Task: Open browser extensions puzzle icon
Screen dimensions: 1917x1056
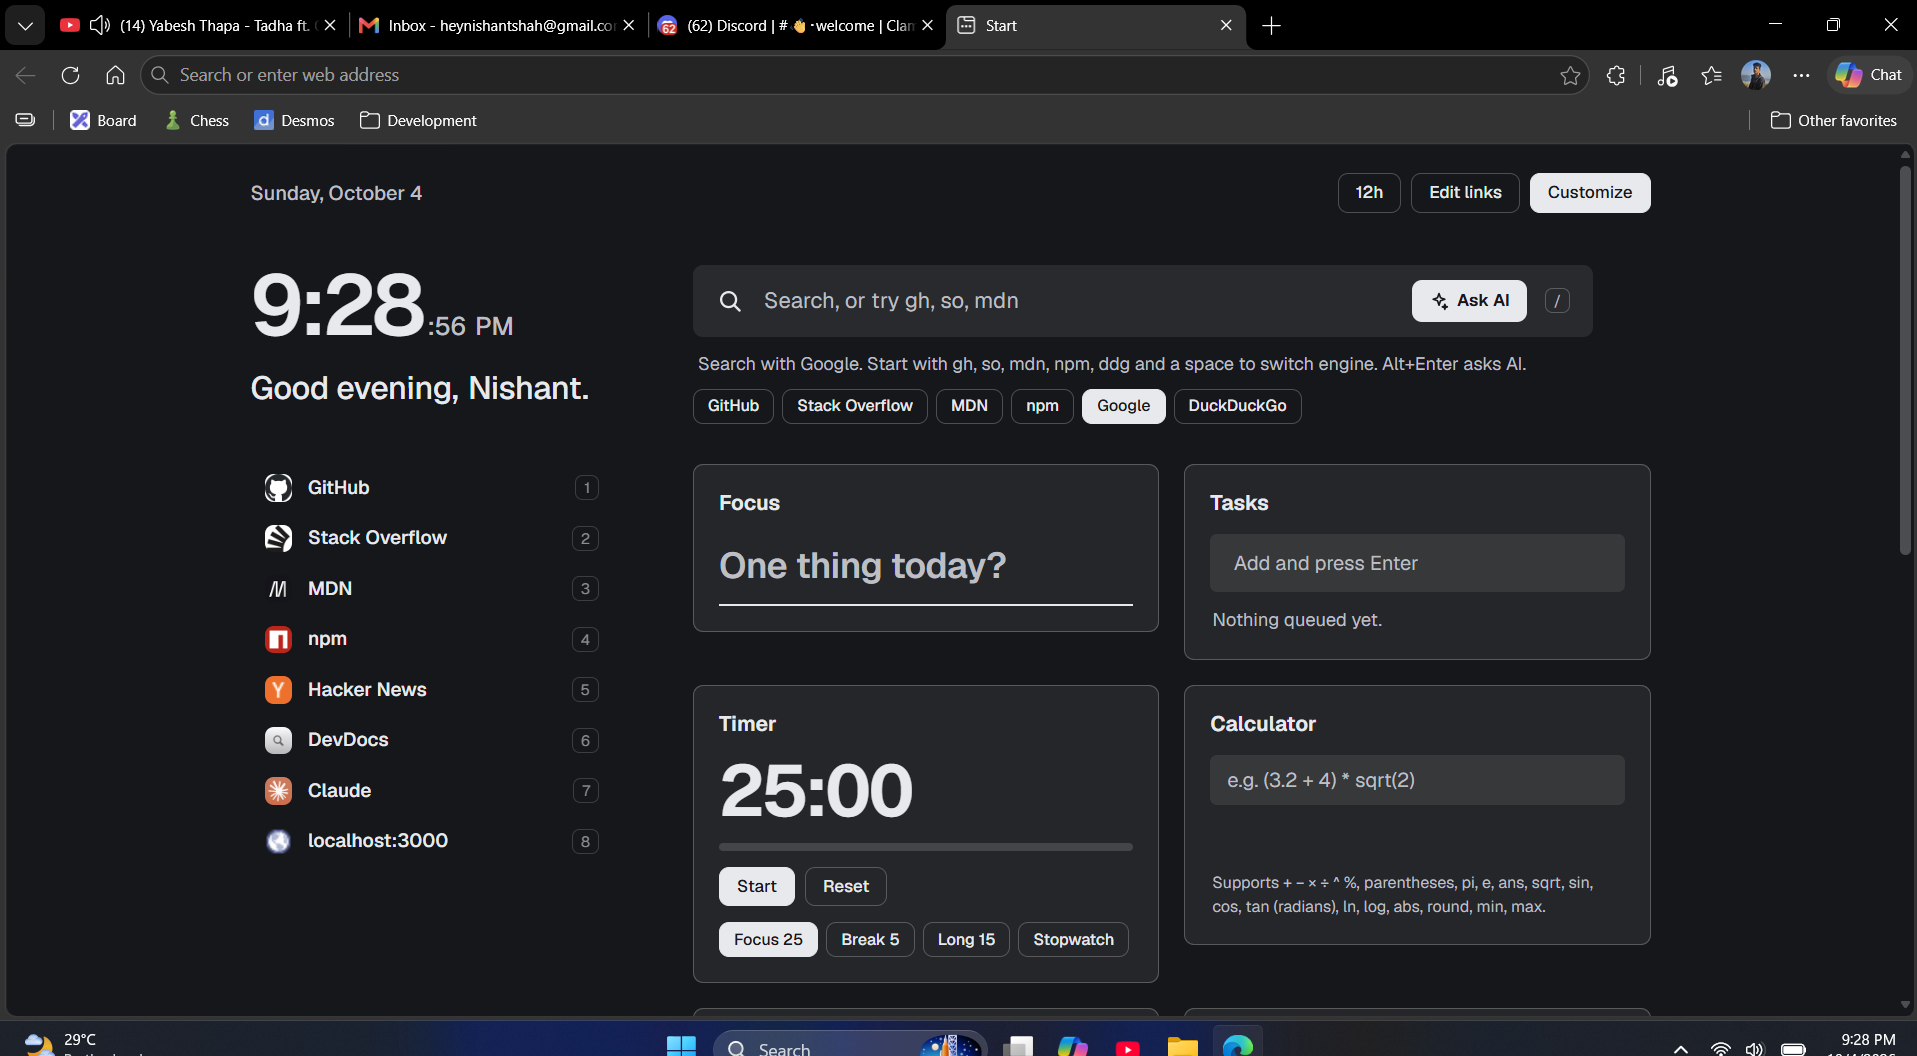Action: (1616, 75)
